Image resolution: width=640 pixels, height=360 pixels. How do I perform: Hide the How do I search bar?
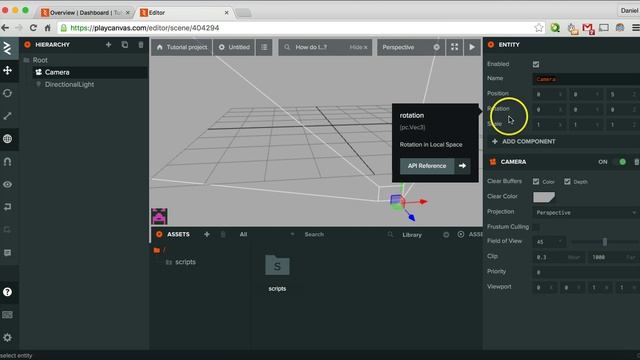tap(358, 47)
